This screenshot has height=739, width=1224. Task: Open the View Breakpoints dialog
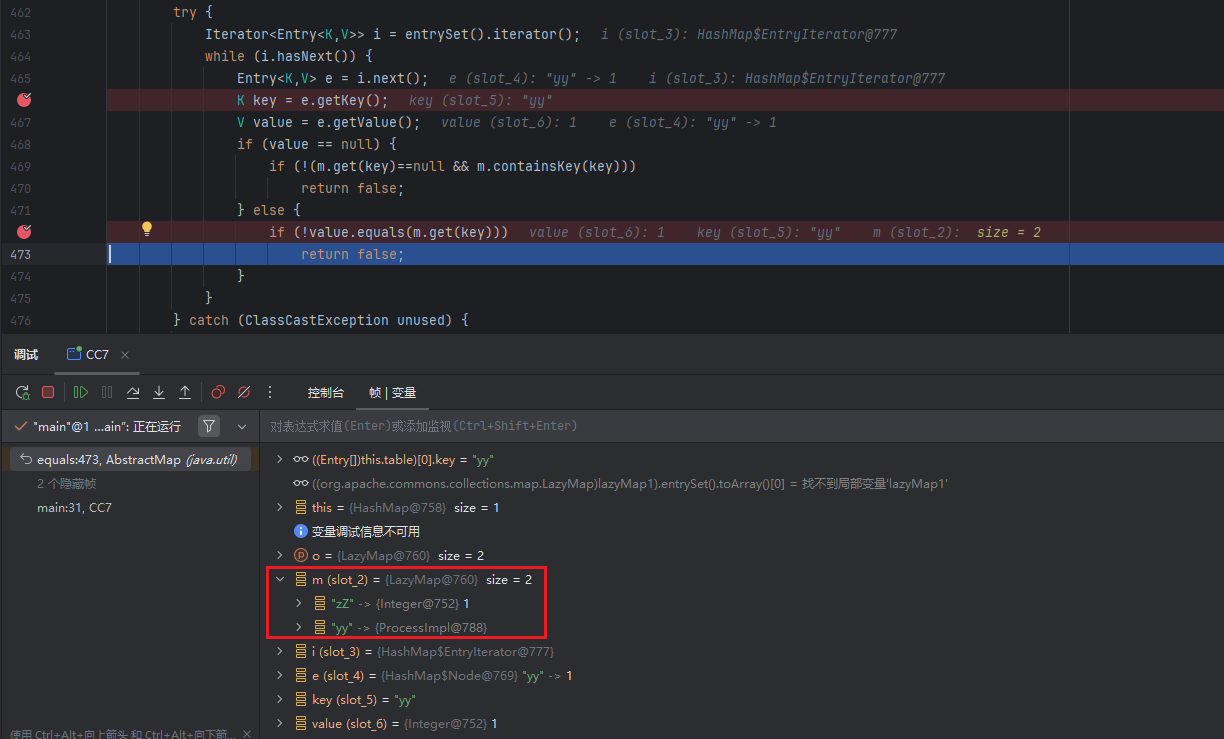(x=218, y=392)
